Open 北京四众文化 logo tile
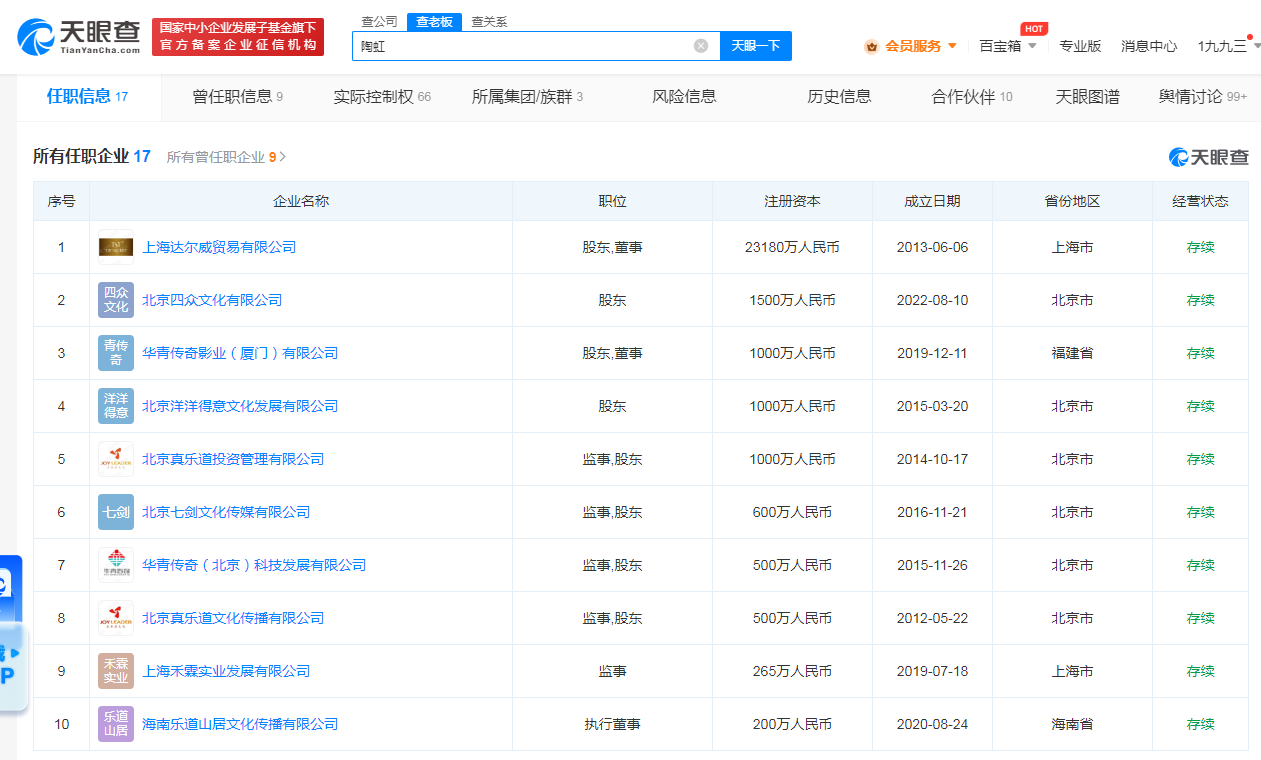The image size is (1261, 760). click(x=116, y=300)
